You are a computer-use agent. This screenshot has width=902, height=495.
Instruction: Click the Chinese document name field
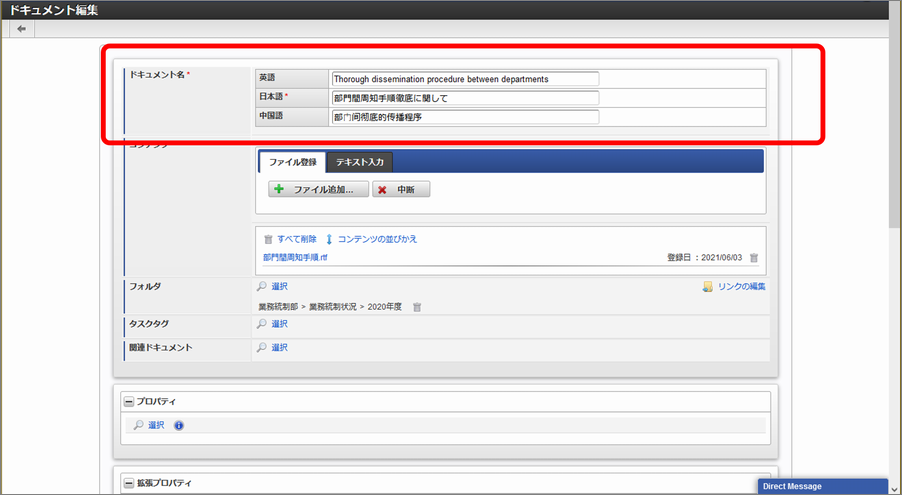click(x=465, y=117)
